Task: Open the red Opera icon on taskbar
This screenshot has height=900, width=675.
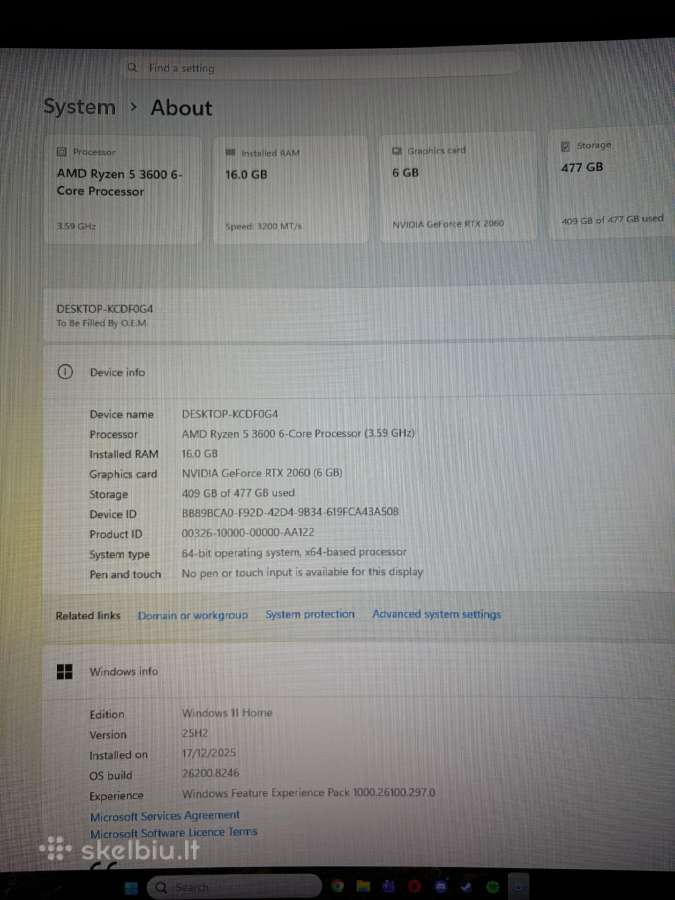Action: point(415,887)
